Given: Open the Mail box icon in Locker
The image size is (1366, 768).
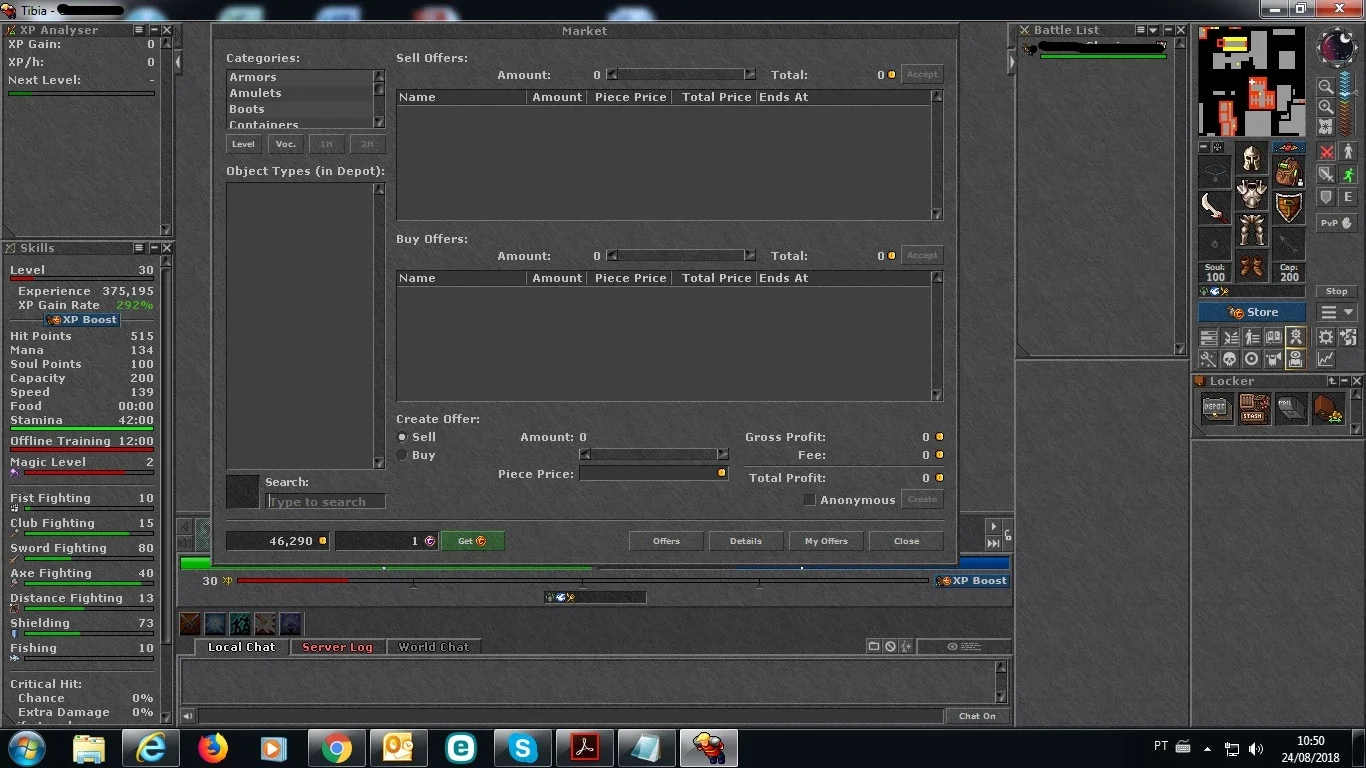Looking at the screenshot, I should (x=1291, y=408).
